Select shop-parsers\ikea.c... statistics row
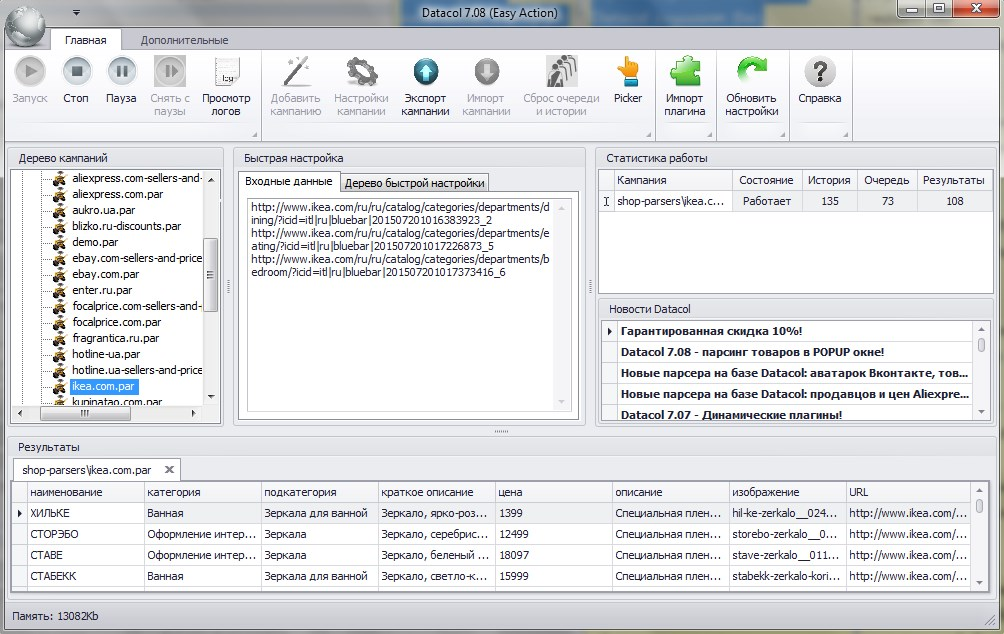1004x634 pixels. coord(796,201)
